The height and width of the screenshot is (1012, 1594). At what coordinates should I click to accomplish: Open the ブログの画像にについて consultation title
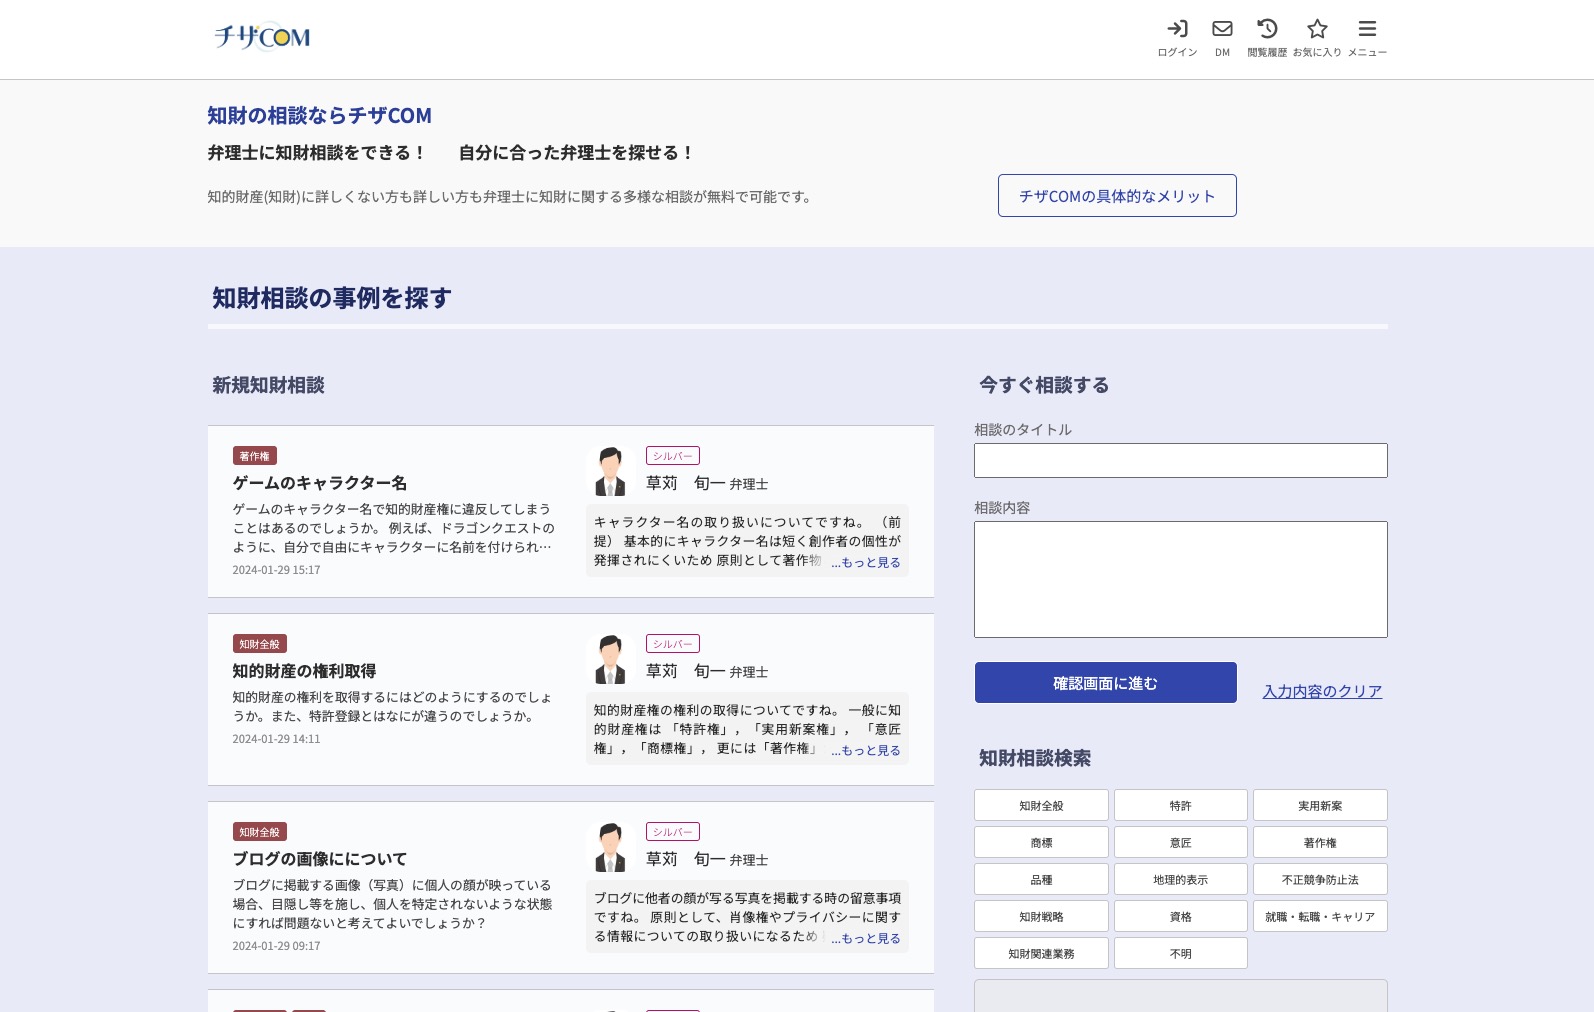coord(320,859)
